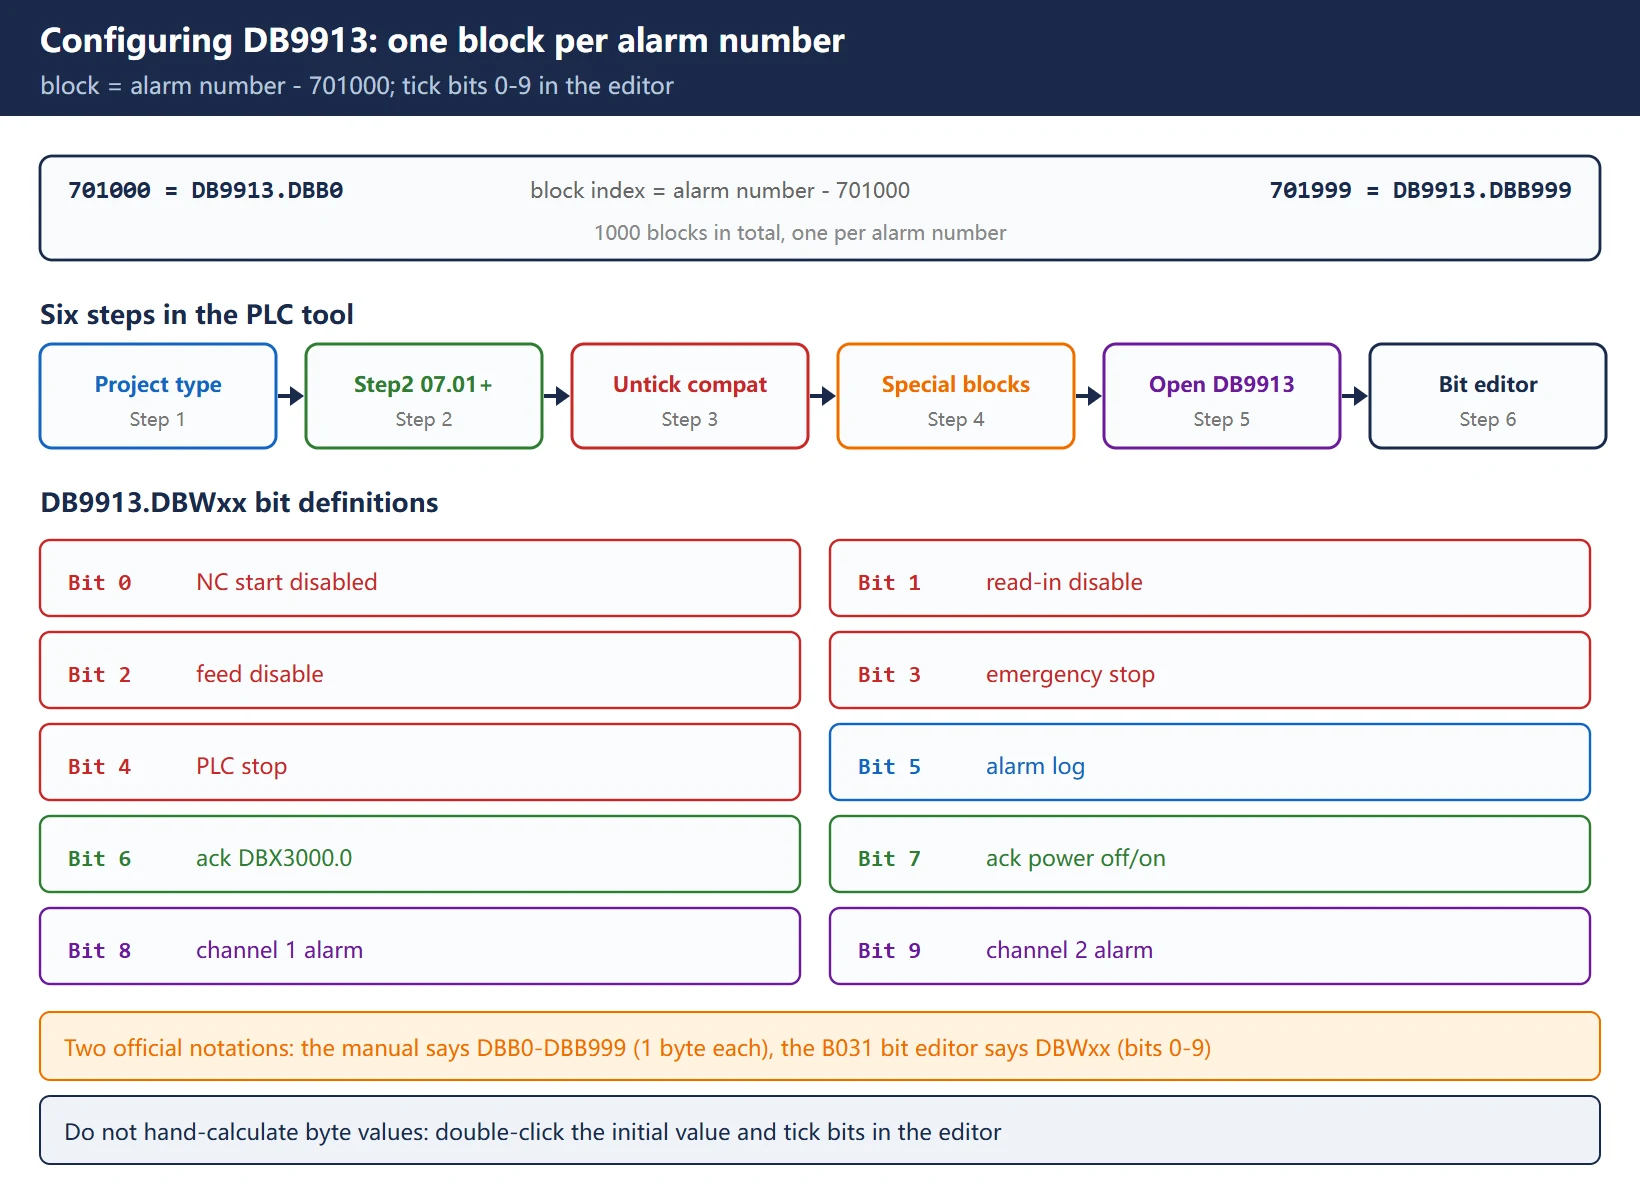Select the Open DB9913 Step 5 box
1640x1200 pixels.
(x=1222, y=396)
